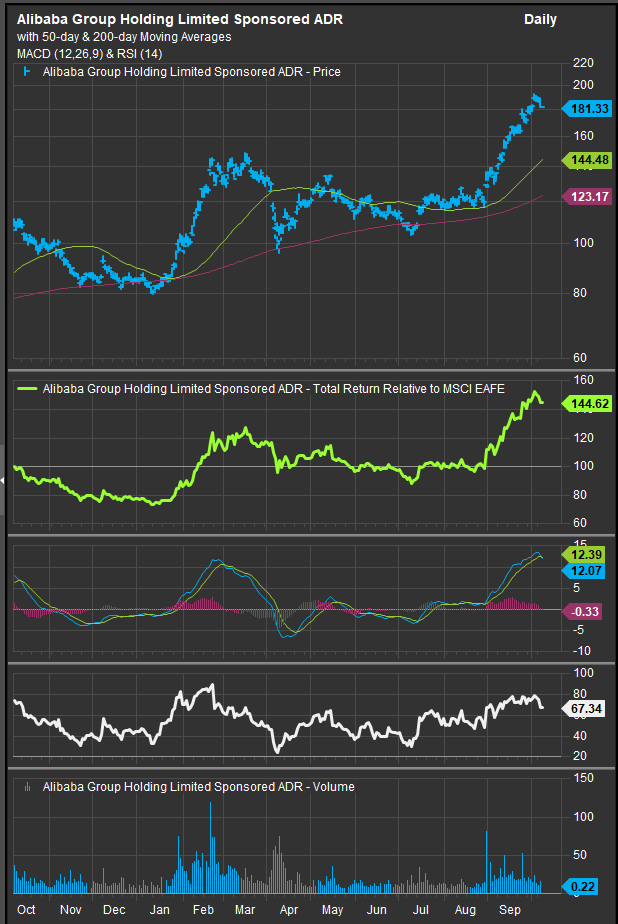Select the Price series legend label

190,71
